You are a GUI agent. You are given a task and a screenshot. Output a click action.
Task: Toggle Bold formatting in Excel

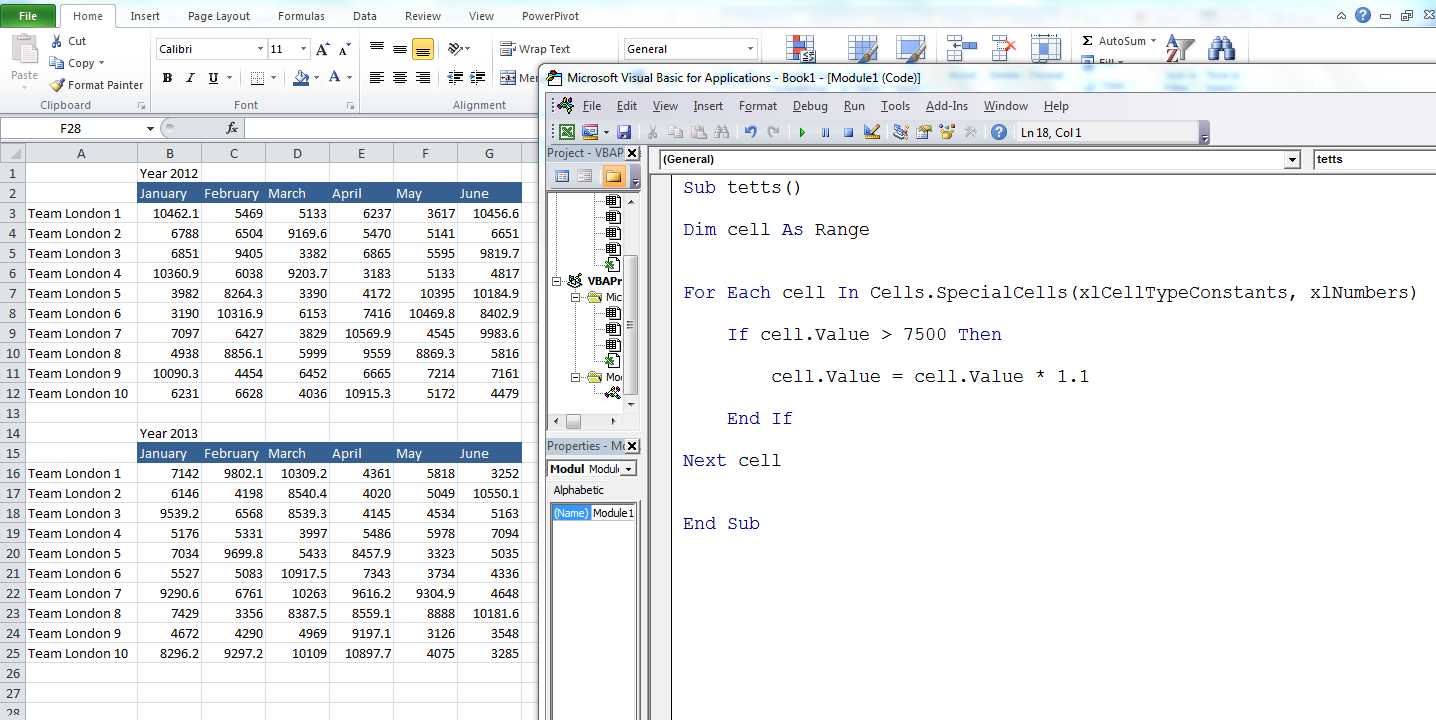point(167,78)
